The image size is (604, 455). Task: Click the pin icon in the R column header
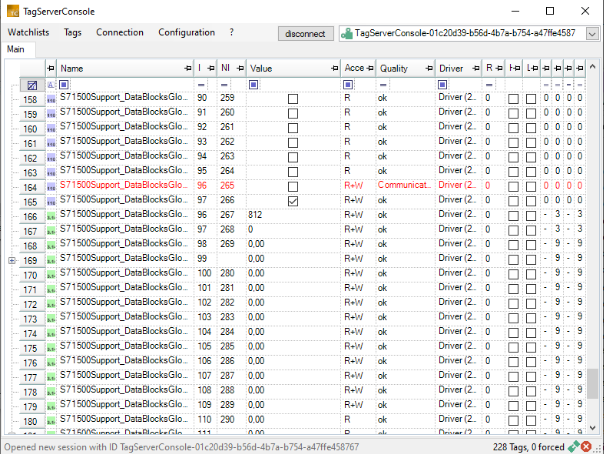coord(499,69)
